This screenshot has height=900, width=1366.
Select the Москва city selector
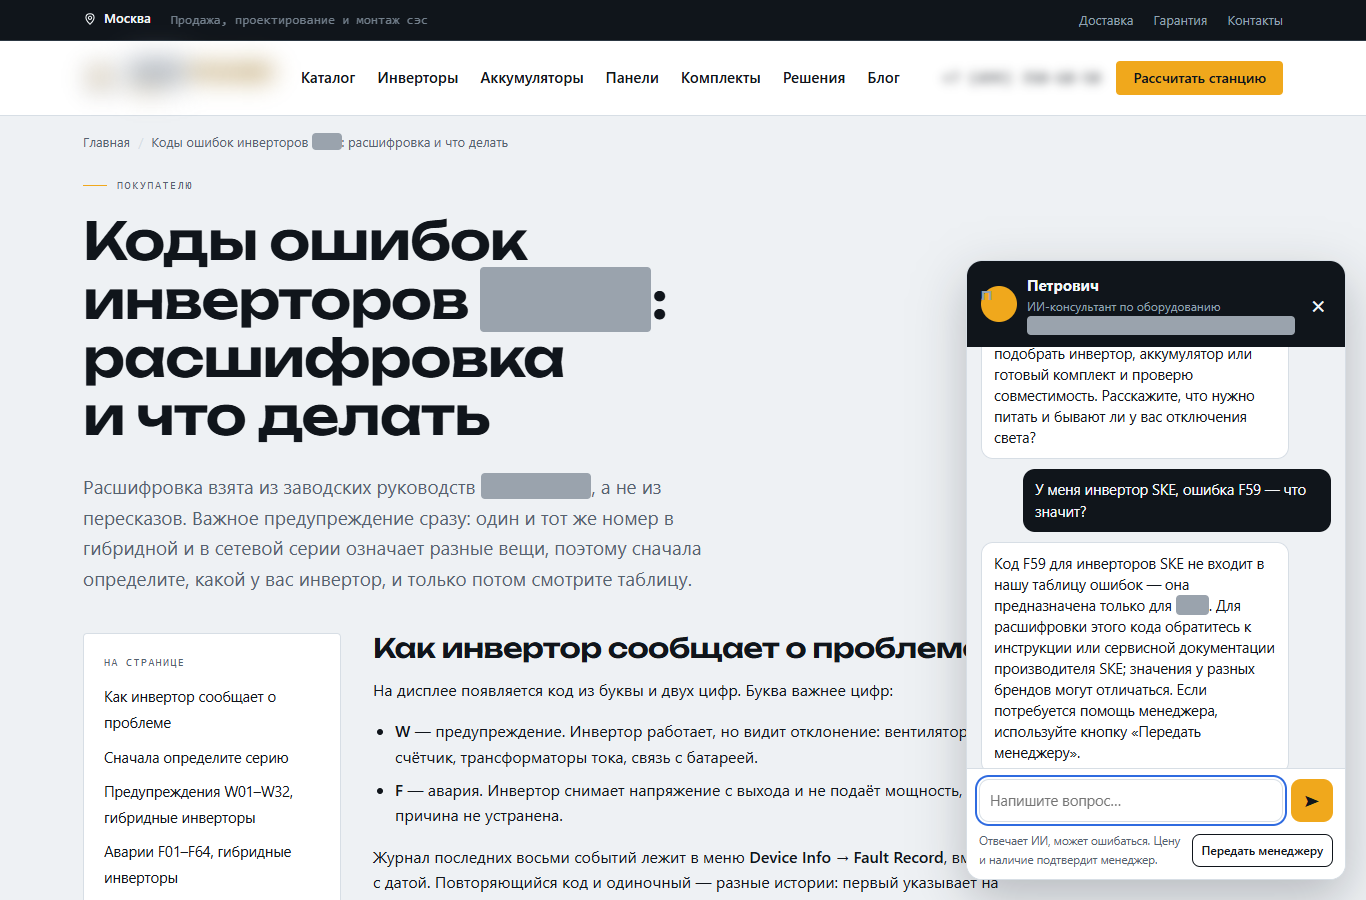[118, 19]
